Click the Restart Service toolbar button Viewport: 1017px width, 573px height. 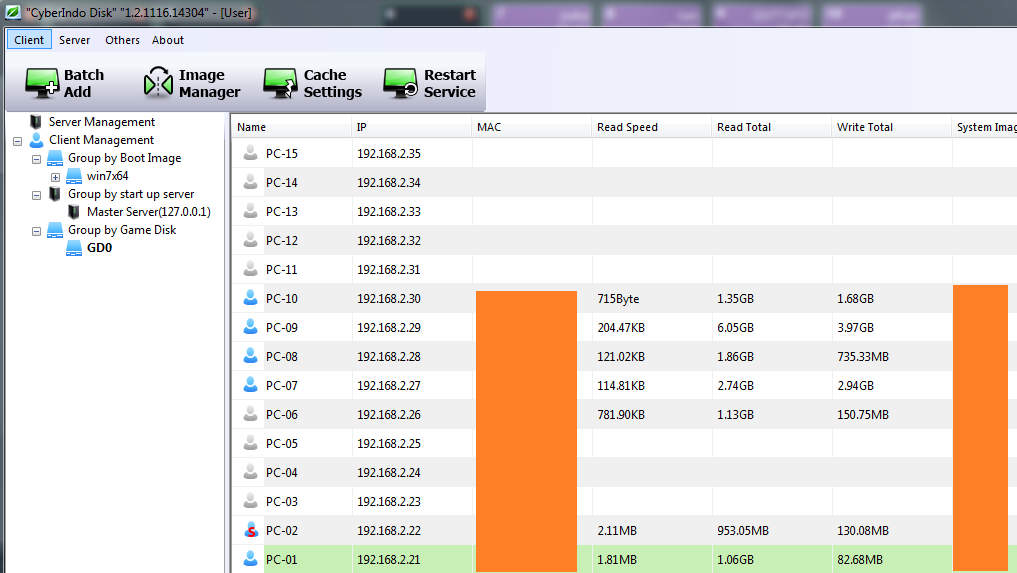429,84
